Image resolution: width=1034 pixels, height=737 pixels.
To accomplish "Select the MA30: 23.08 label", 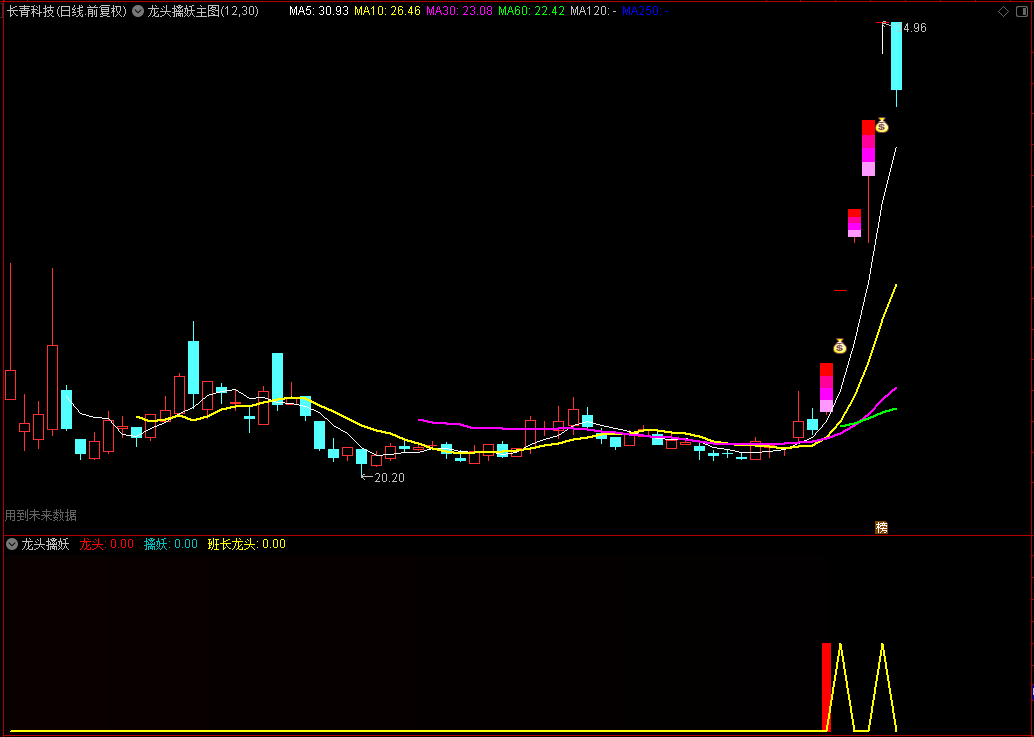I will click(x=459, y=11).
